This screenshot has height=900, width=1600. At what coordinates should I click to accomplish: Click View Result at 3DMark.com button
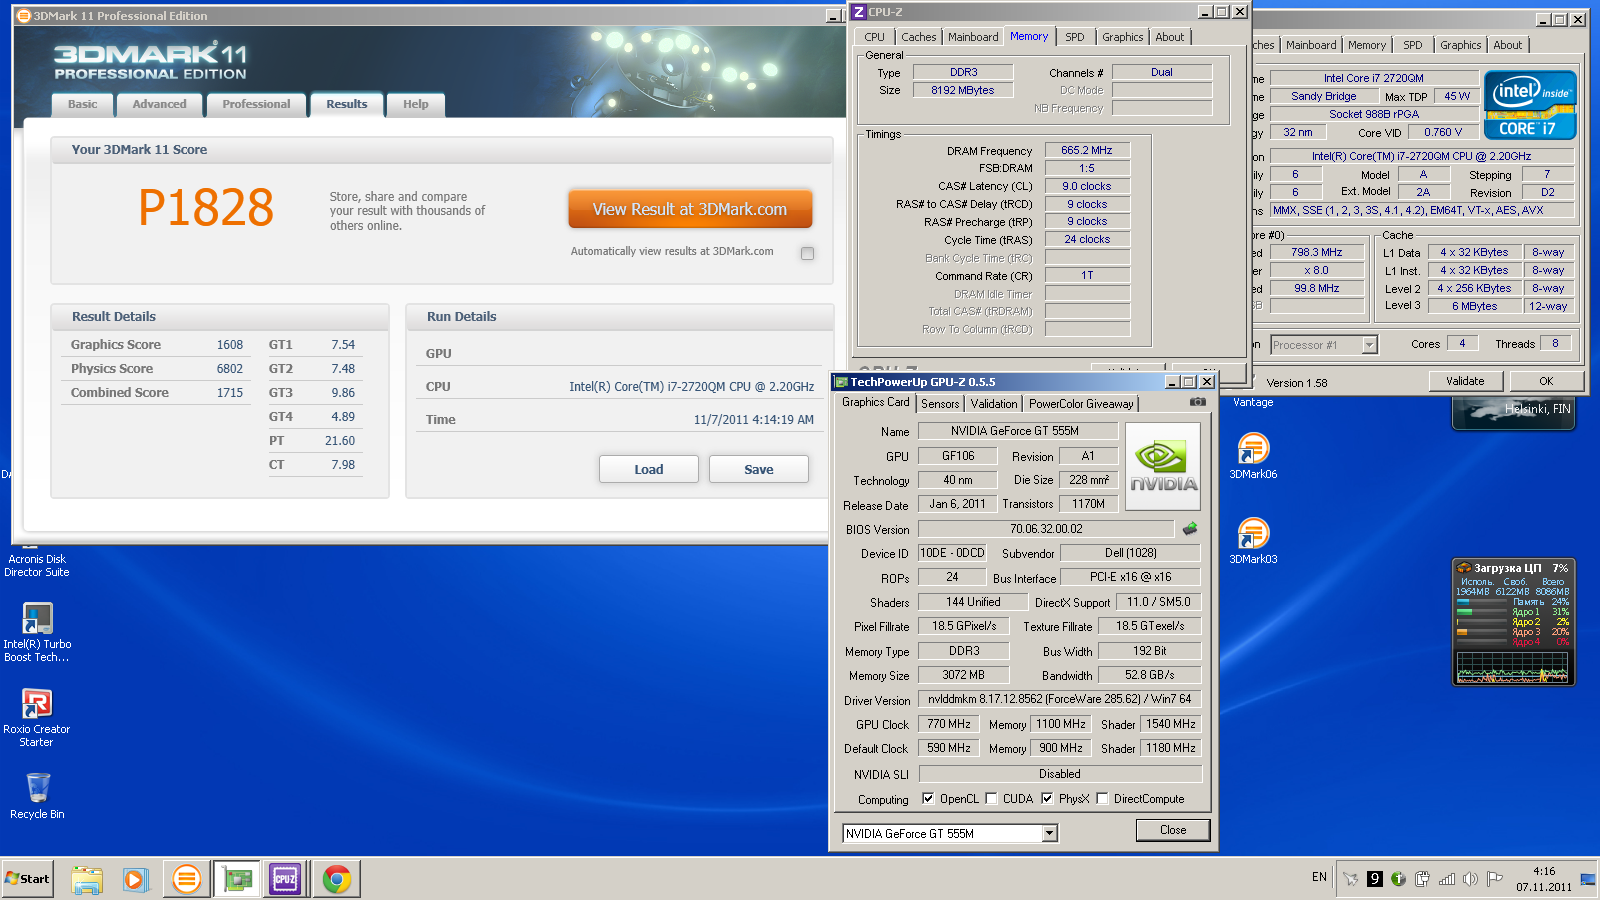[690, 209]
